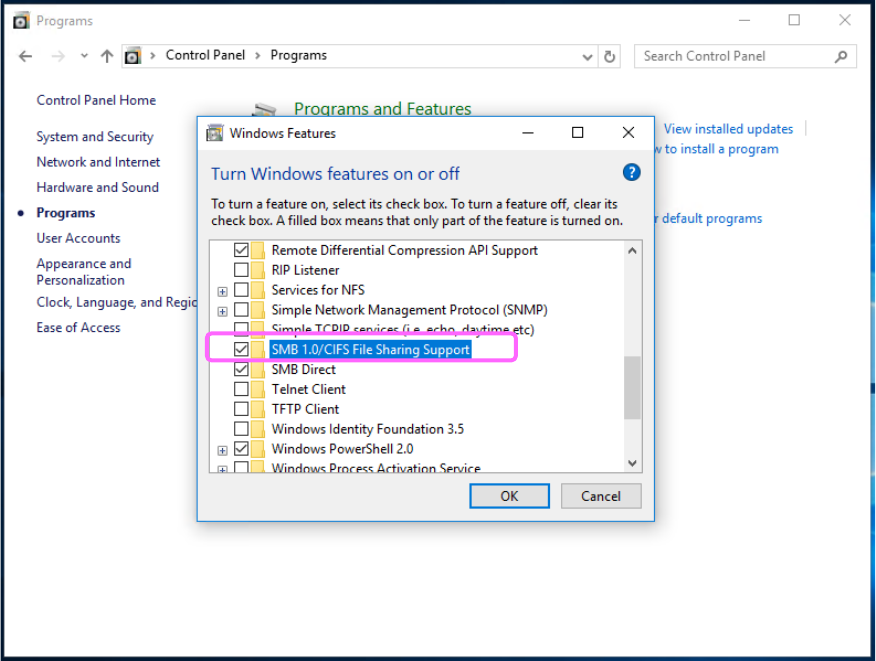Uncheck SMB 1.0/CIFS File Sharing Support
The width and height of the screenshot is (876, 661).
(x=241, y=349)
